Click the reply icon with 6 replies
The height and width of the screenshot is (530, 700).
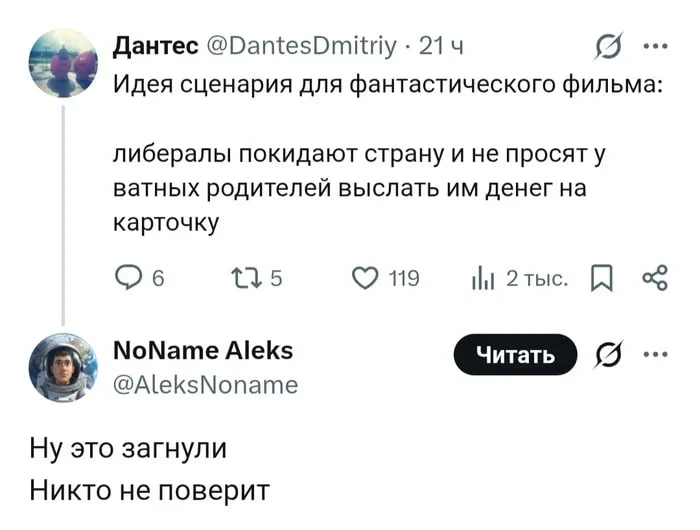pos(129,278)
